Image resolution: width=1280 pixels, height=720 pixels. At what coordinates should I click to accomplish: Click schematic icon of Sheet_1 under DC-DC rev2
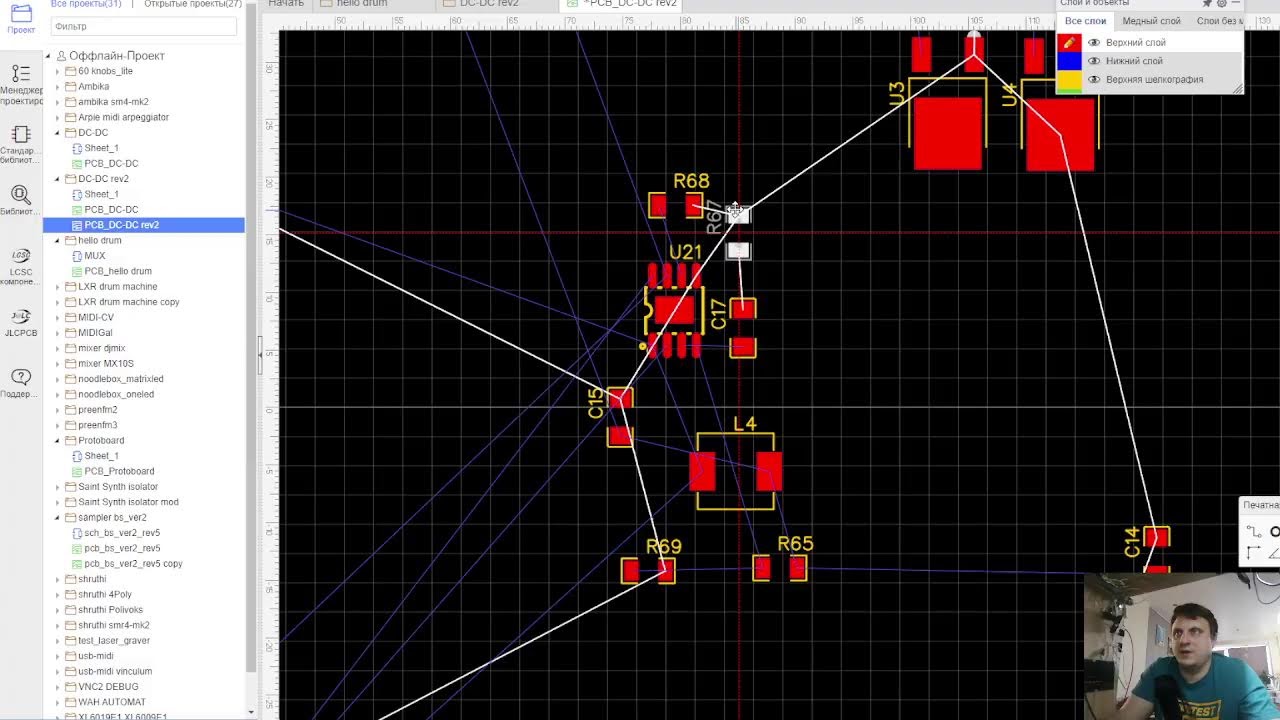[77, 194]
